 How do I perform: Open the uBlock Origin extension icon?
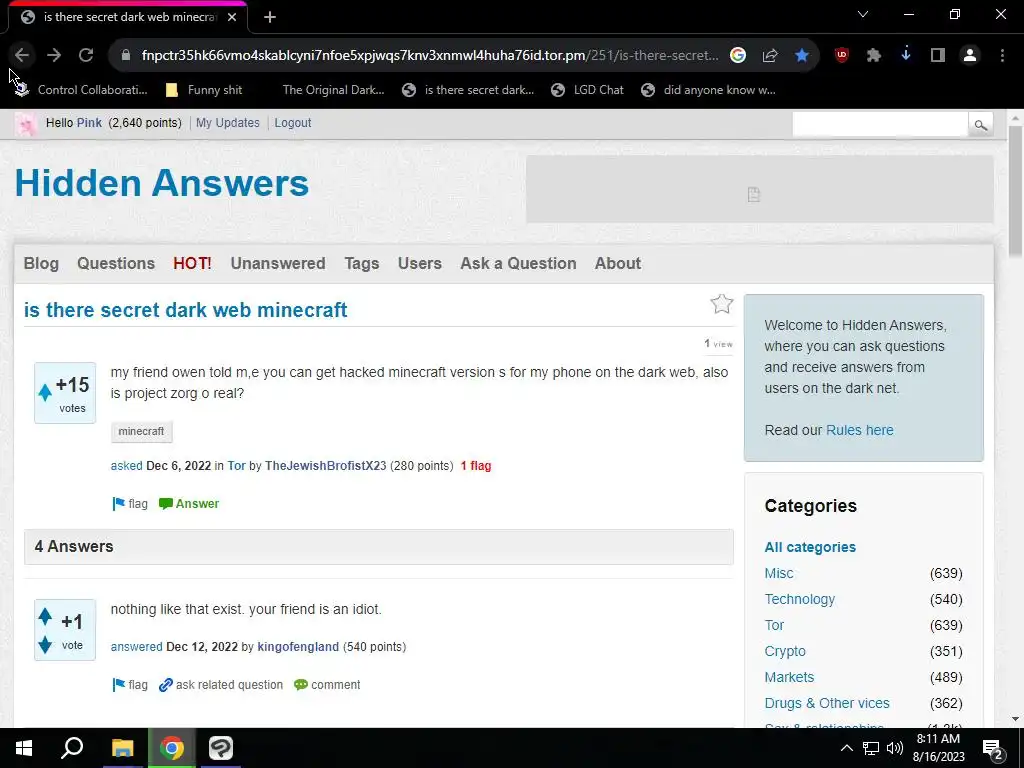click(x=842, y=56)
